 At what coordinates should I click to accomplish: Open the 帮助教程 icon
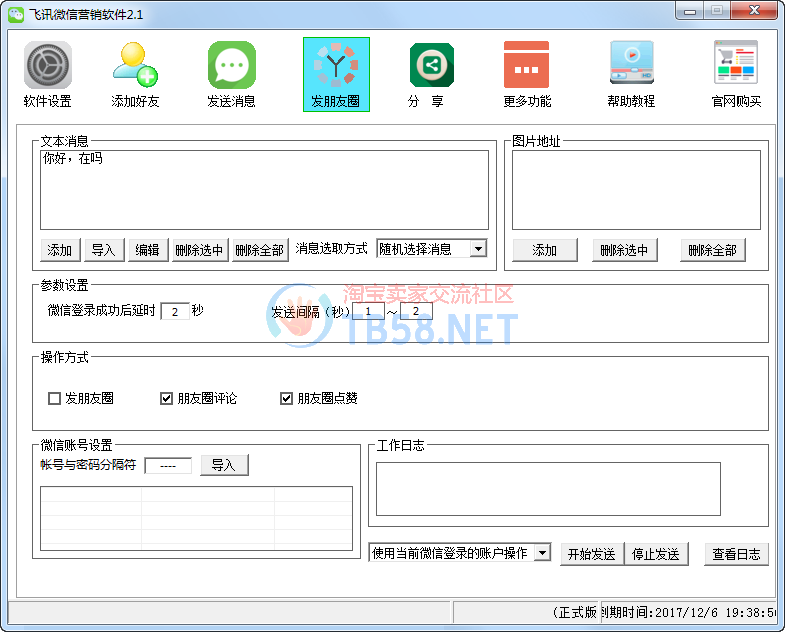[x=631, y=65]
